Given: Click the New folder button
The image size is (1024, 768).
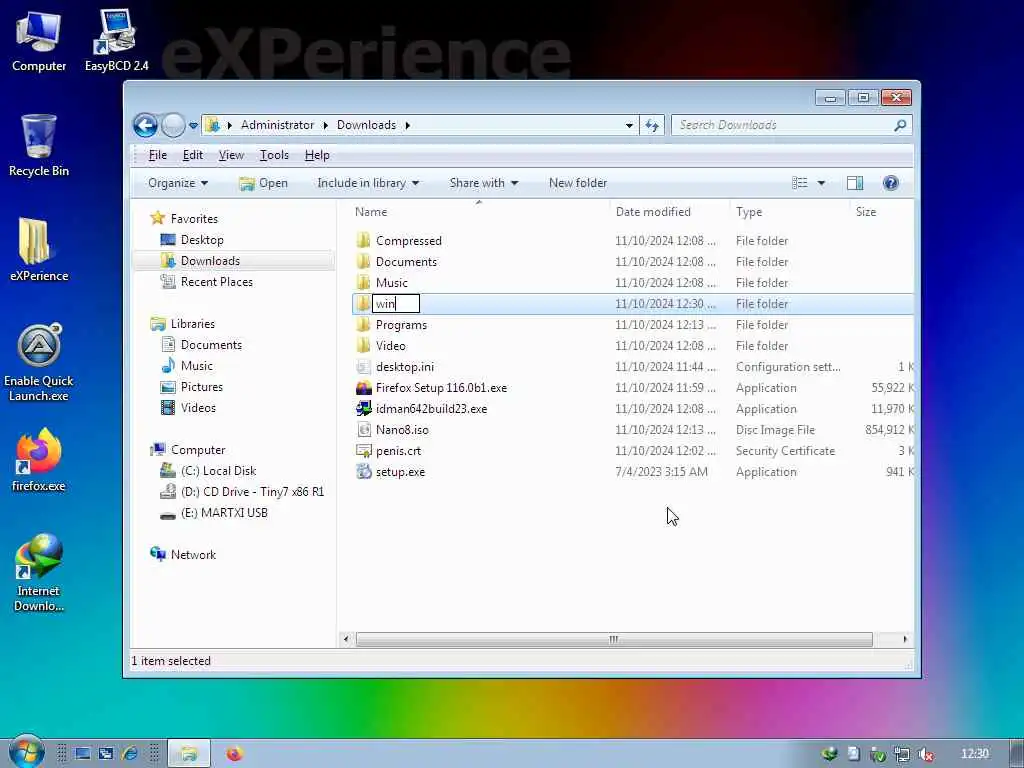Looking at the screenshot, I should point(578,183).
